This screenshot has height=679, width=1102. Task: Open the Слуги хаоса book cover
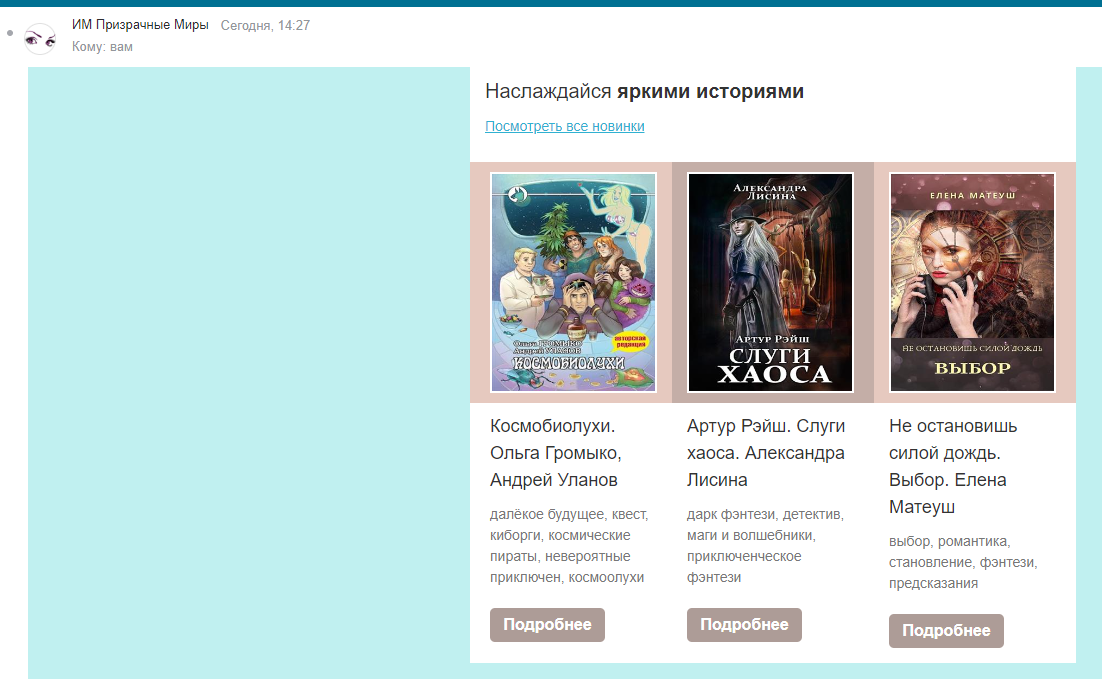tap(770, 282)
